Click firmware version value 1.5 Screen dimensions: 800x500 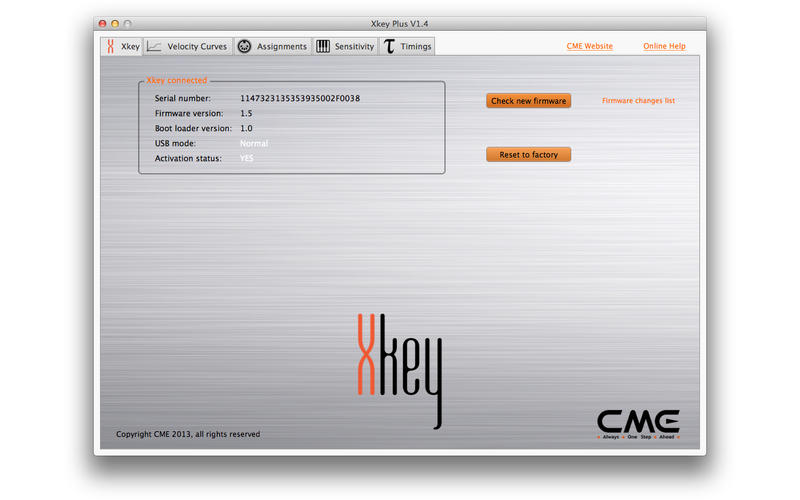coord(246,113)
